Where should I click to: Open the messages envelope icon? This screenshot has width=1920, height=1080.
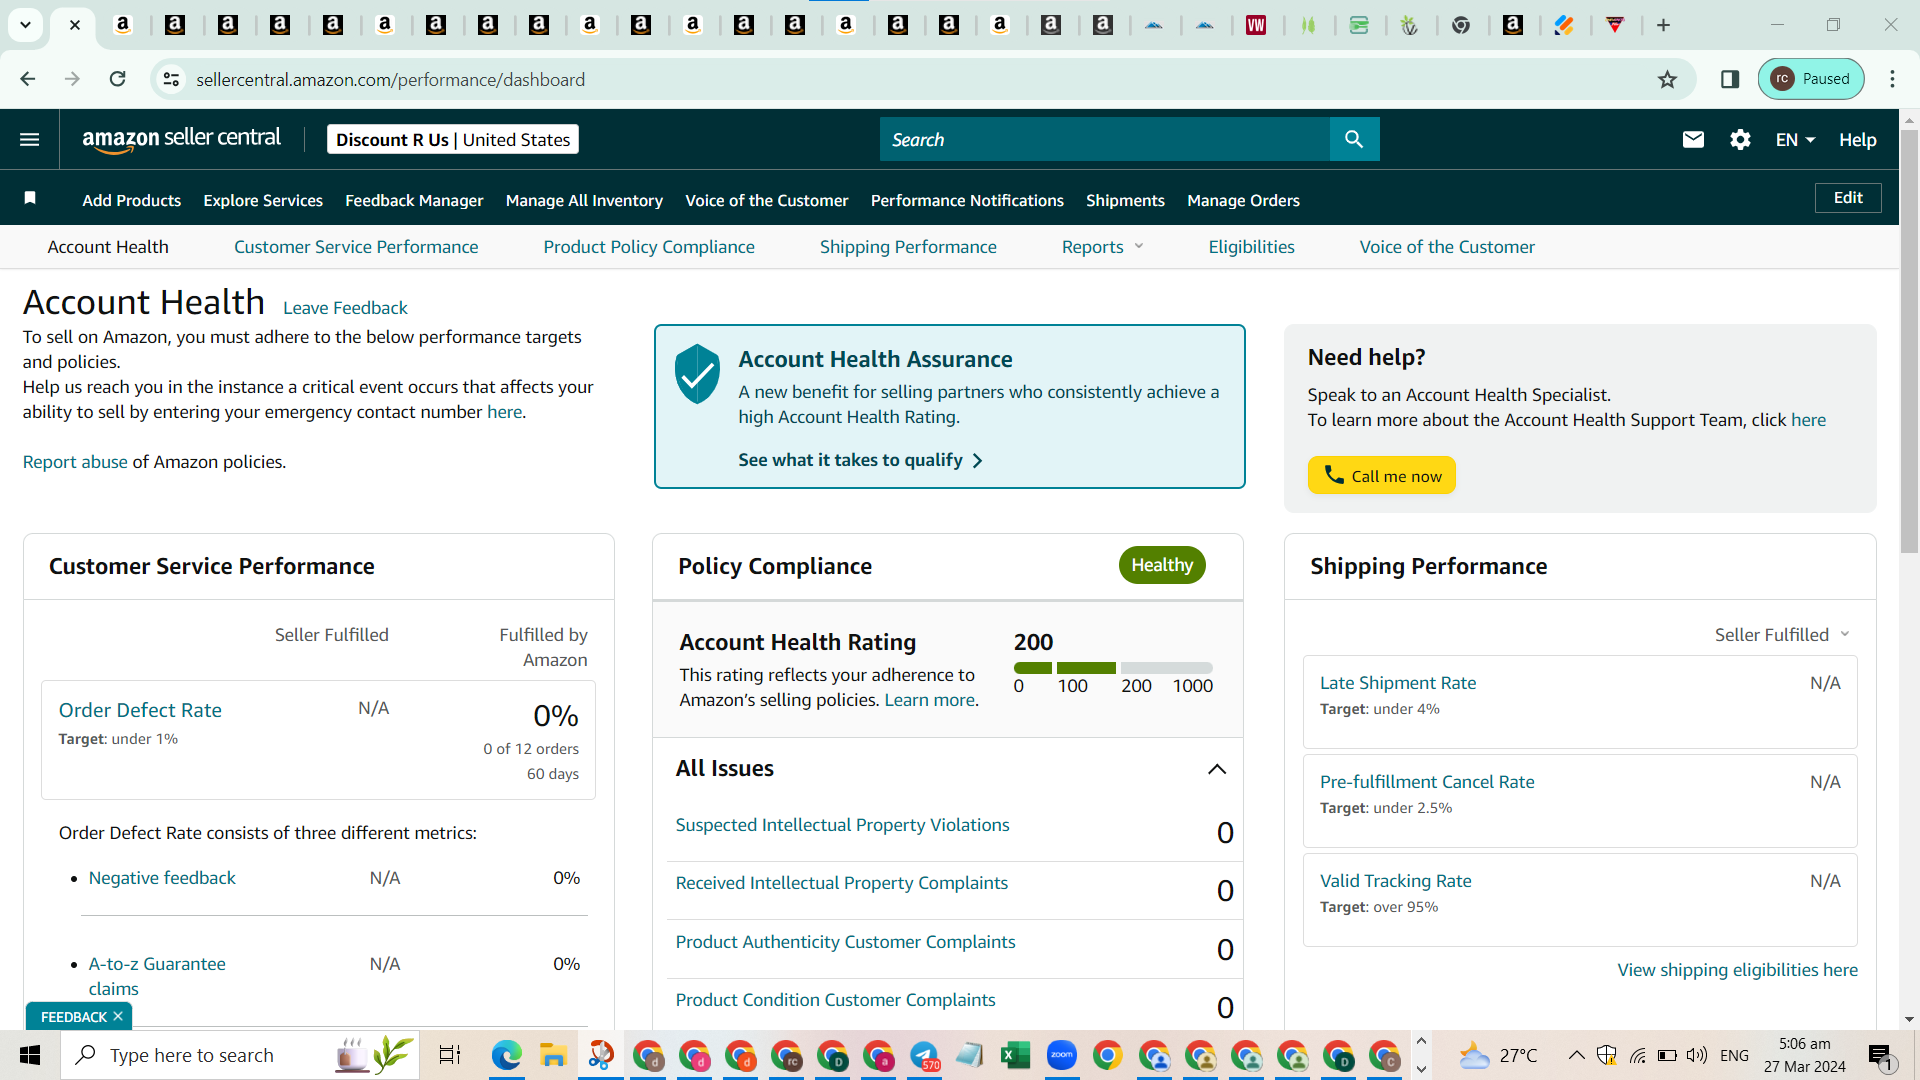1693,140
